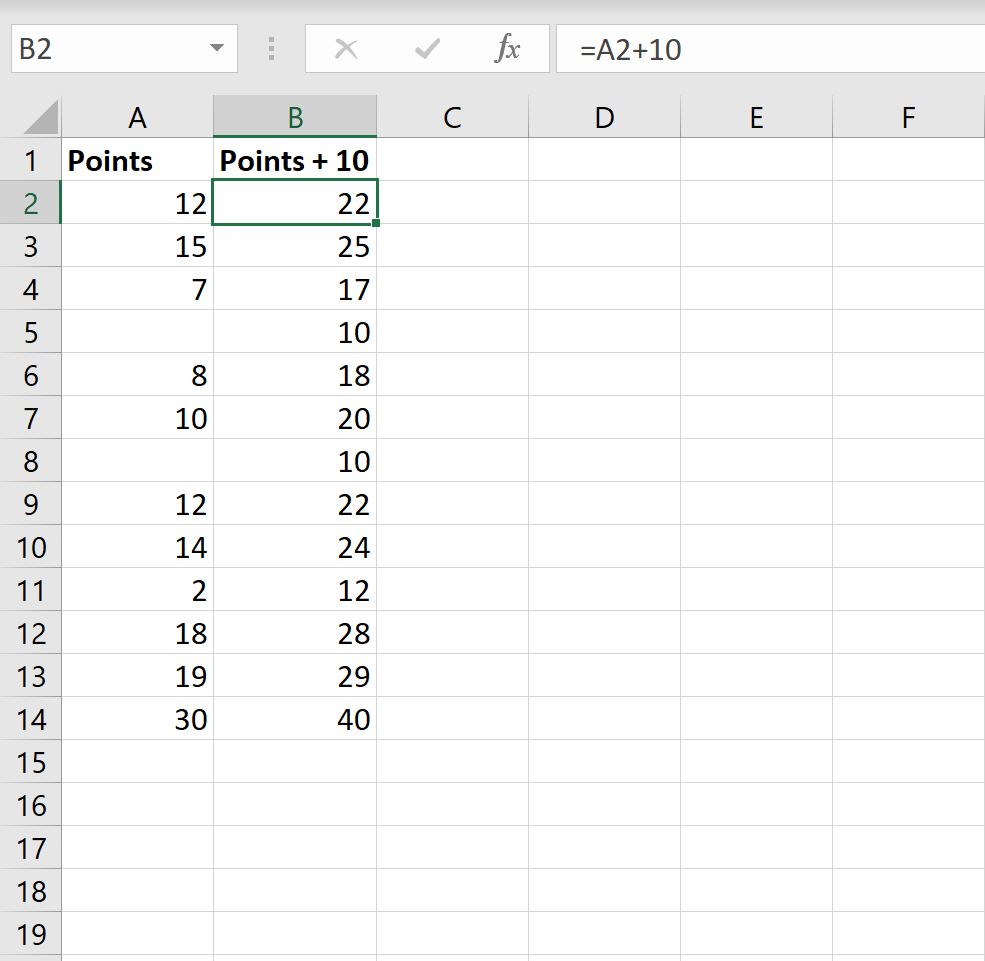985x961 pixels.
Task: Click the vertical ellipsis beside the Name Box
Action: [x=271, y=48]
